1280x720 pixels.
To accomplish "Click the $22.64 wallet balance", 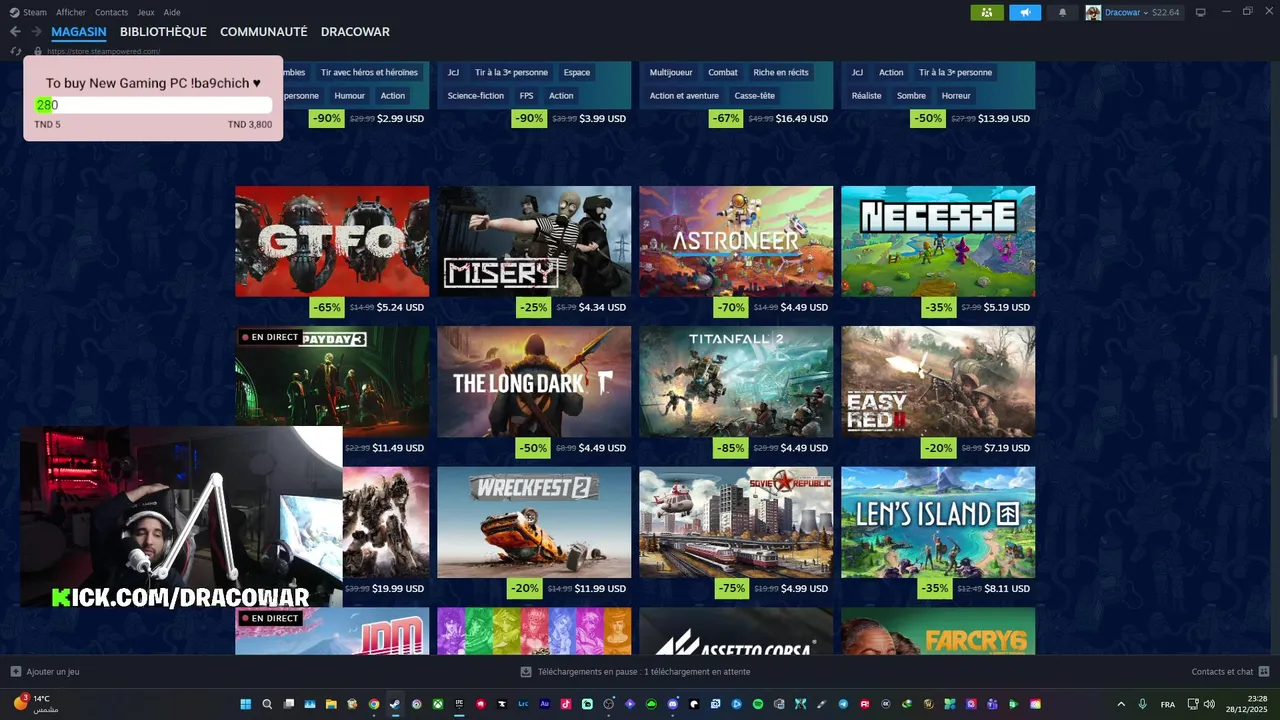I will 1166,13.
